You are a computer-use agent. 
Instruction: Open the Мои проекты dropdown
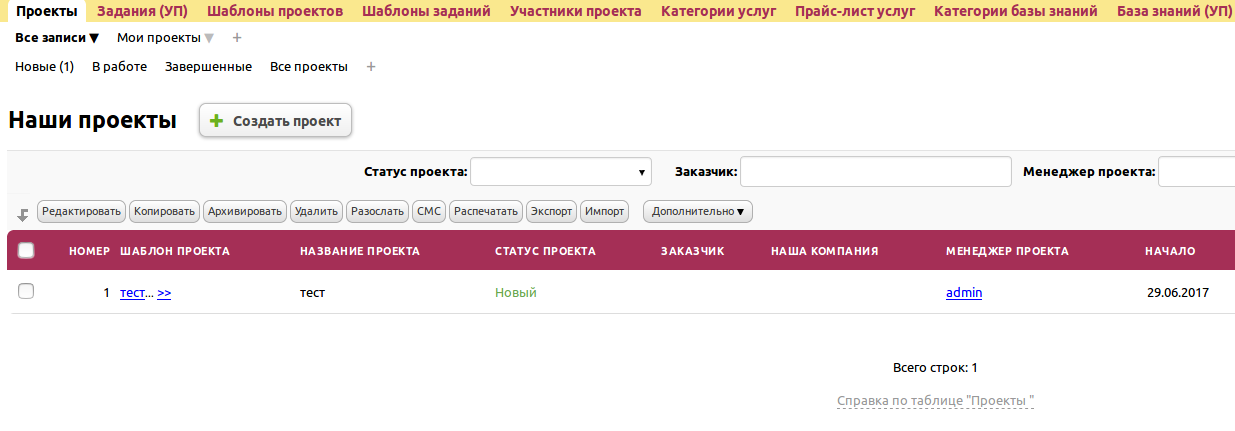pyautogui.click(x=165, y=38)
